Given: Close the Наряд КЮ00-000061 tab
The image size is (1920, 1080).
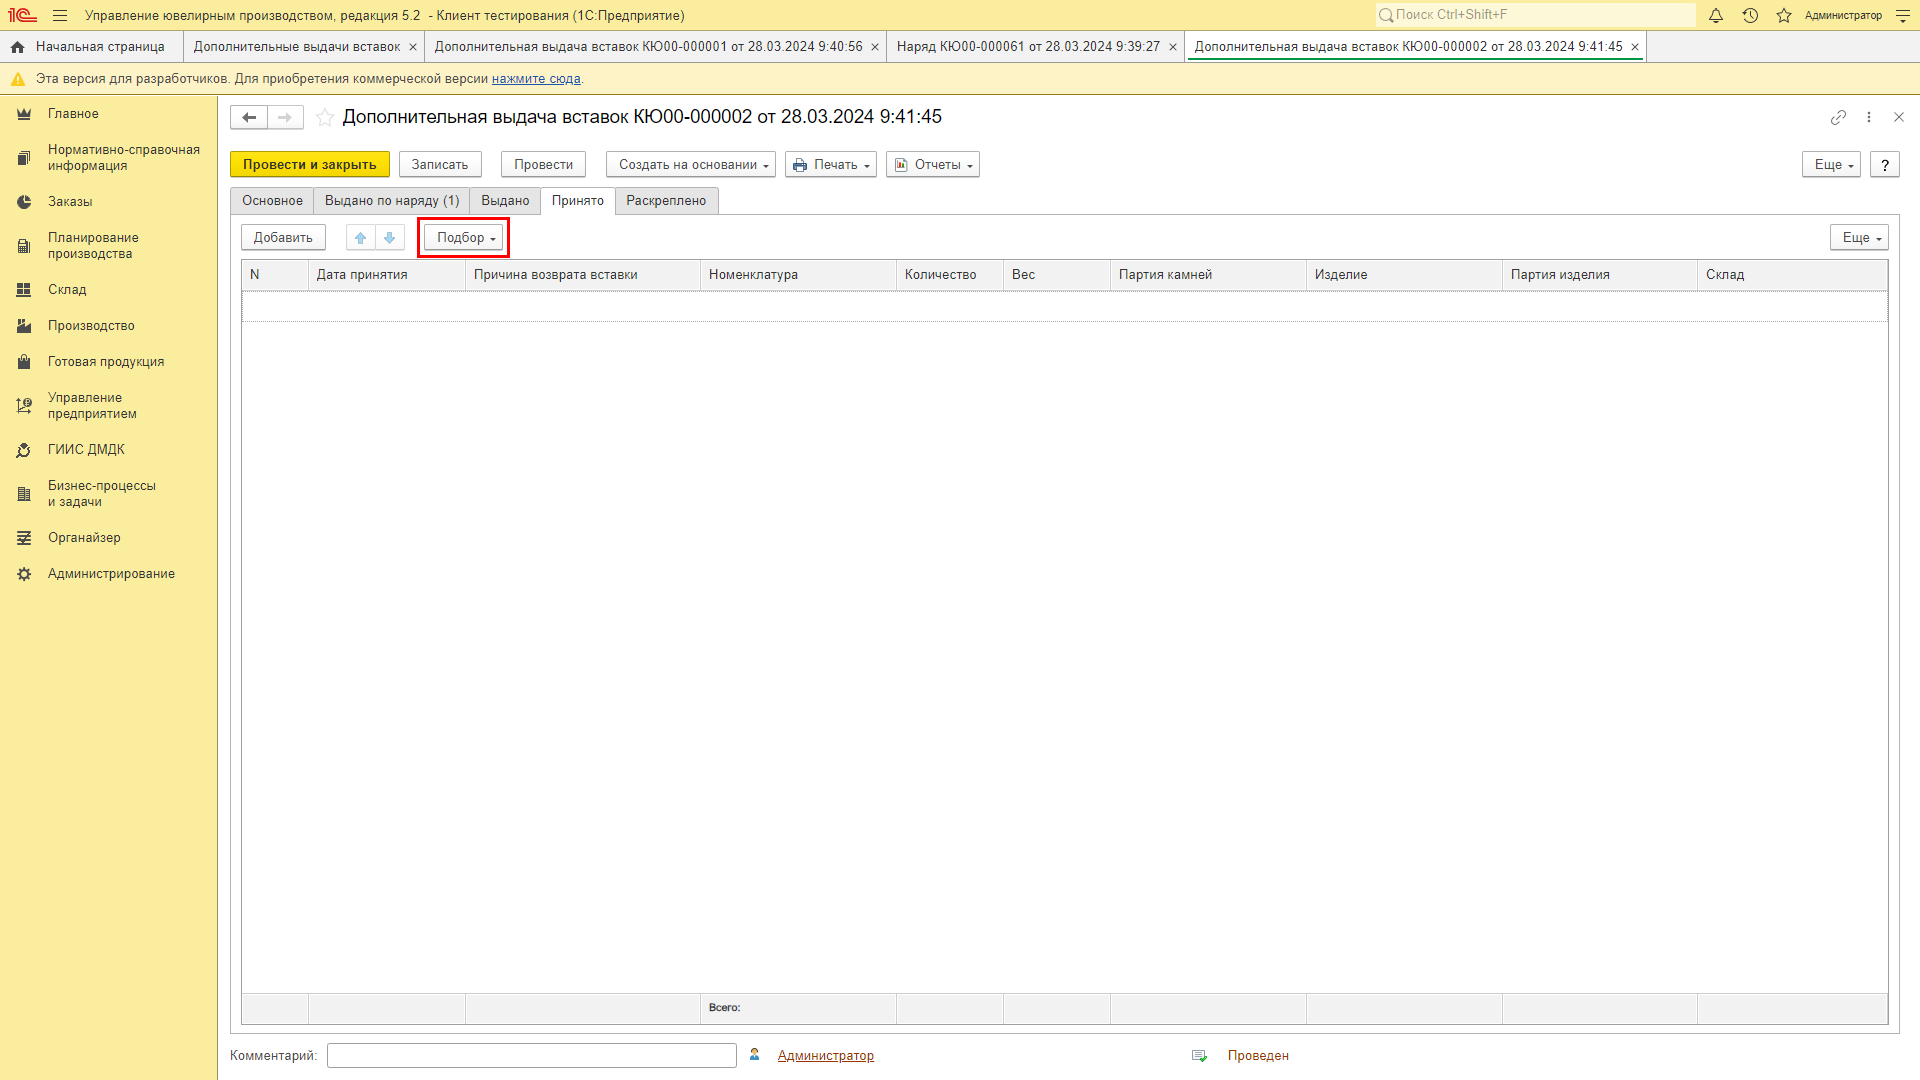Looking at the screenshot, I should point(1173,47).
